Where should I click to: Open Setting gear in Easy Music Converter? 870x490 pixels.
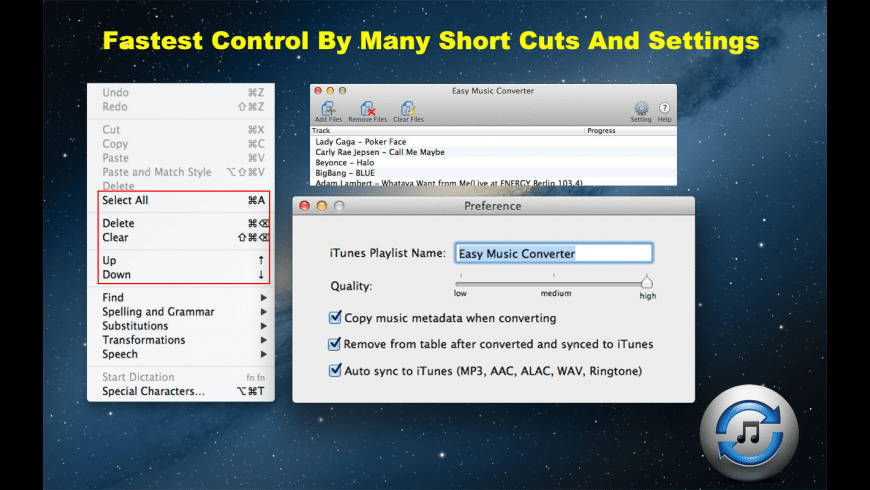(x=641, y=112)
